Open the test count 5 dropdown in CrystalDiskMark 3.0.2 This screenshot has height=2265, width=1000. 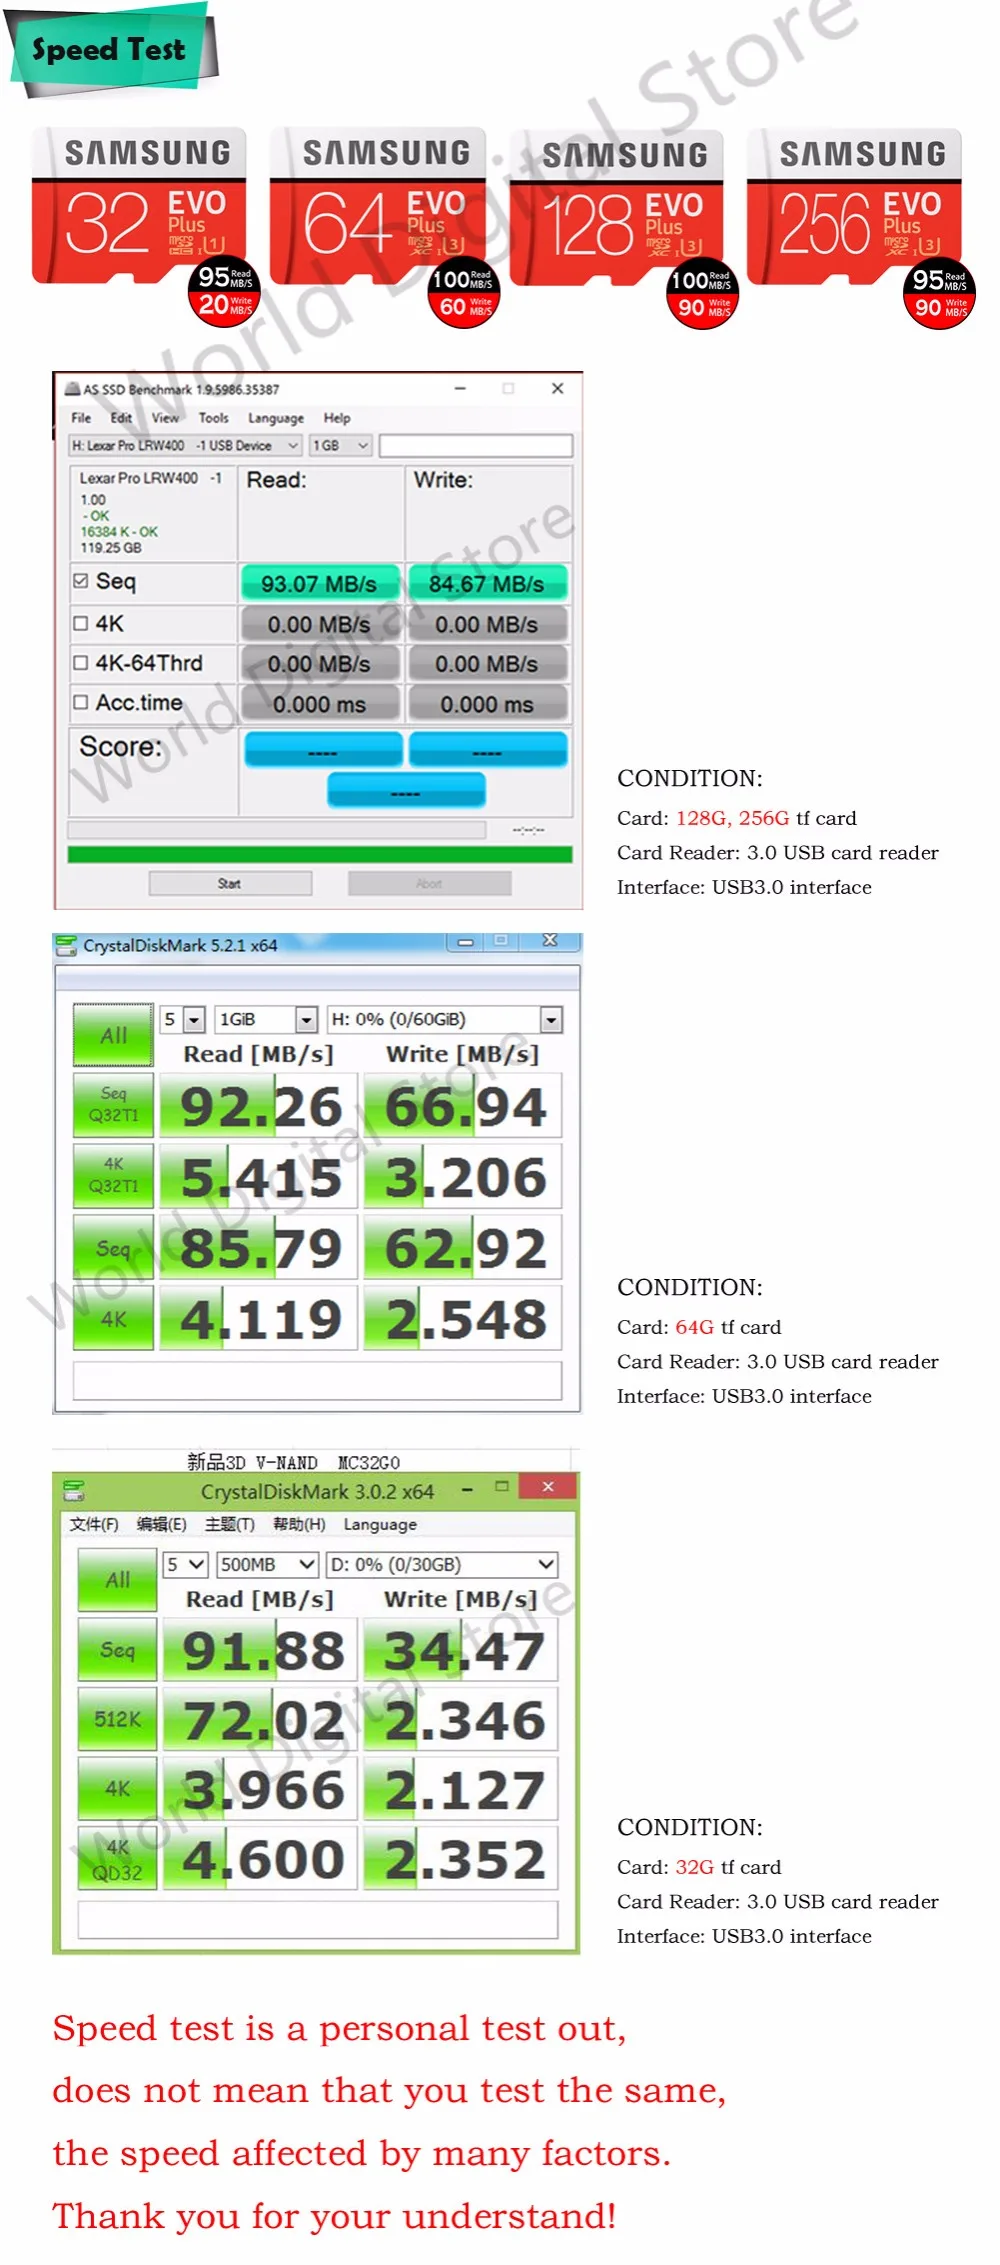click(x=186, y=1564)
